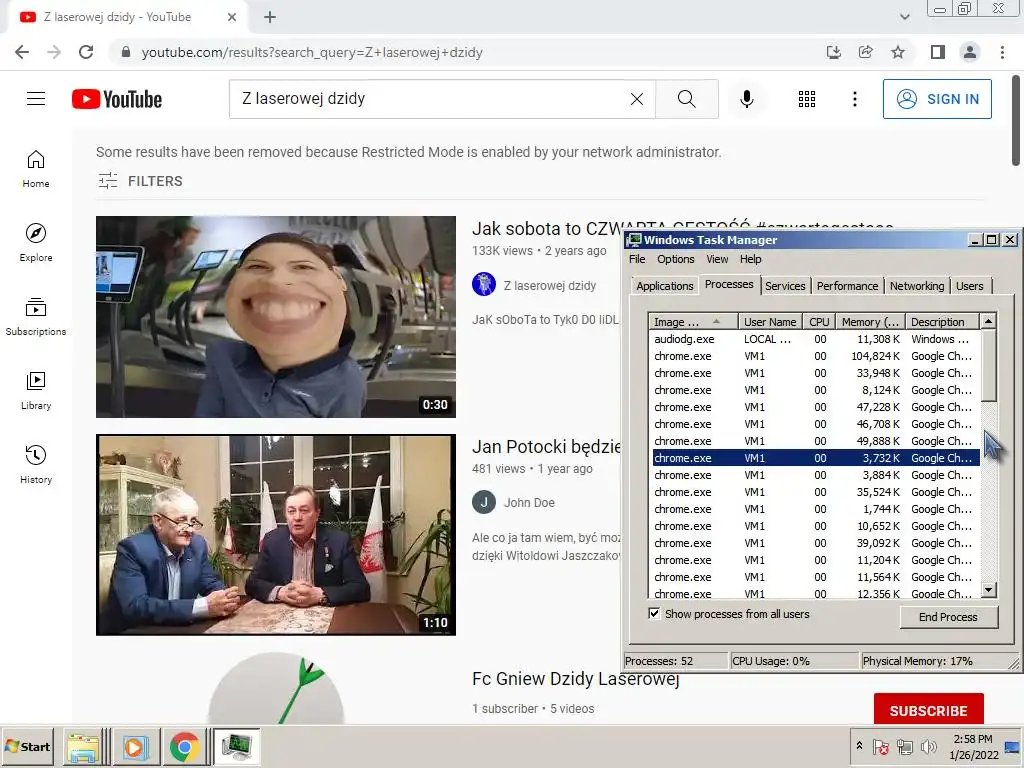Open Task Manager File menu
The width and height of the screenshot is (1024, 768).
coord(637,259)
